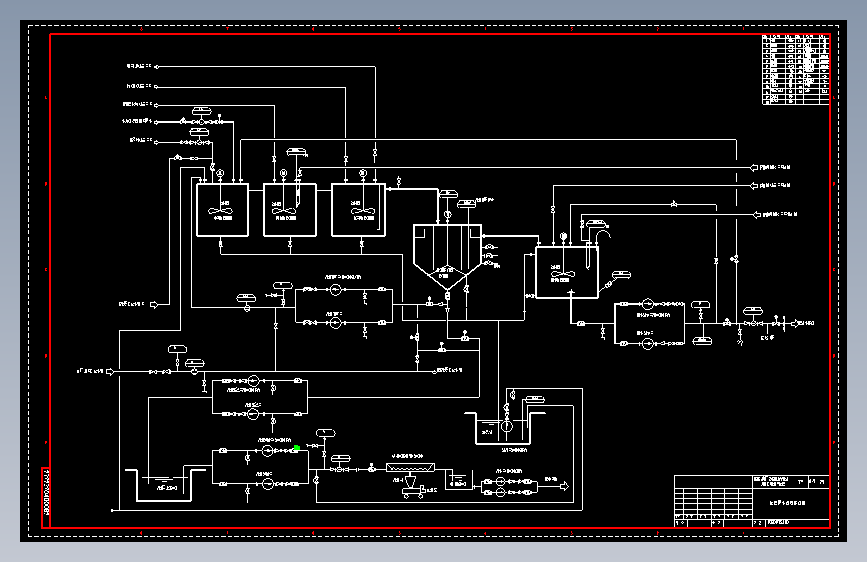This screenshot has height=562, width=867.
Task: Click the agitated tank right of the clarifier
Action: pos(567,273)
